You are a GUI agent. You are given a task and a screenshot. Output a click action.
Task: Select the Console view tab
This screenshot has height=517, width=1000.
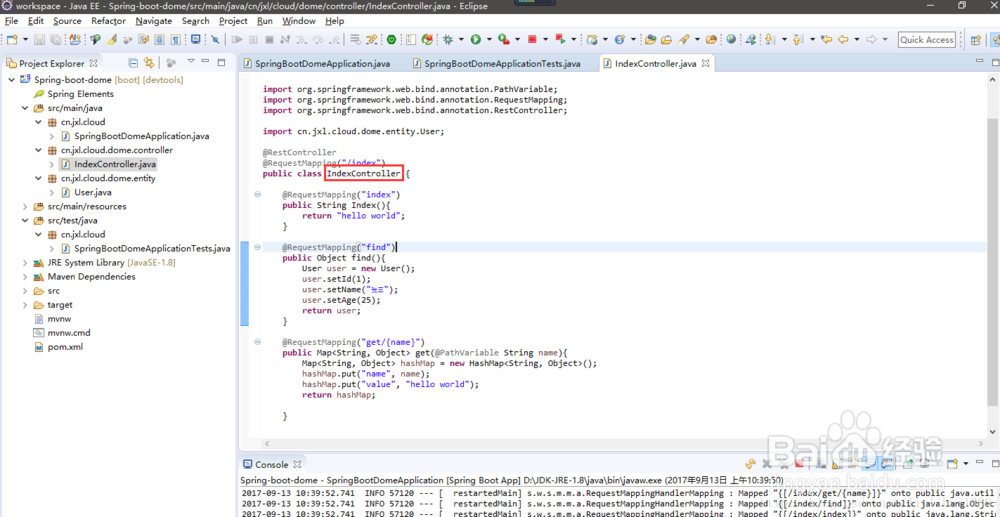pos(273,464)
